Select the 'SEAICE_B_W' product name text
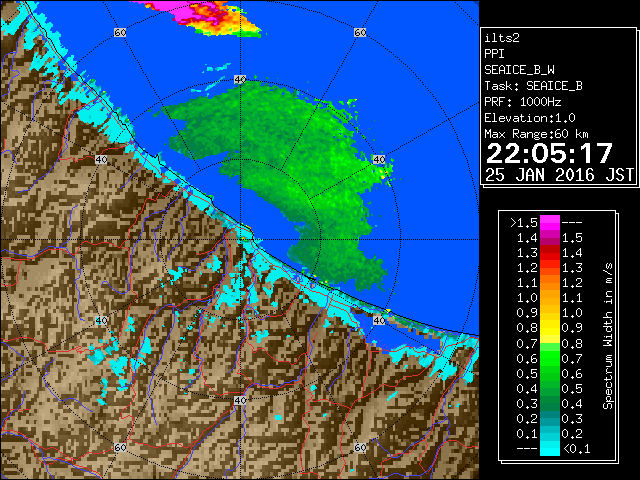The image size is (640, 480). pyautogui.click(x=519, y=70)
